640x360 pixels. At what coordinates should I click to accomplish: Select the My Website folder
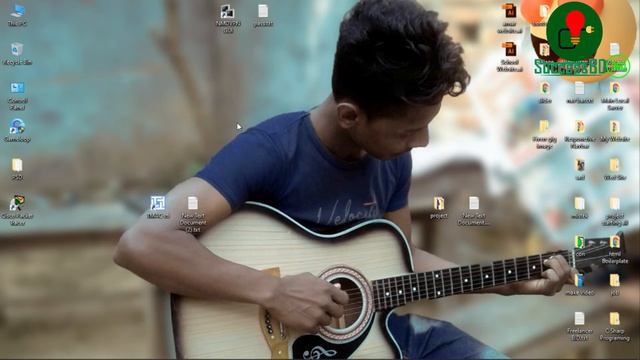tap(615, 131)
